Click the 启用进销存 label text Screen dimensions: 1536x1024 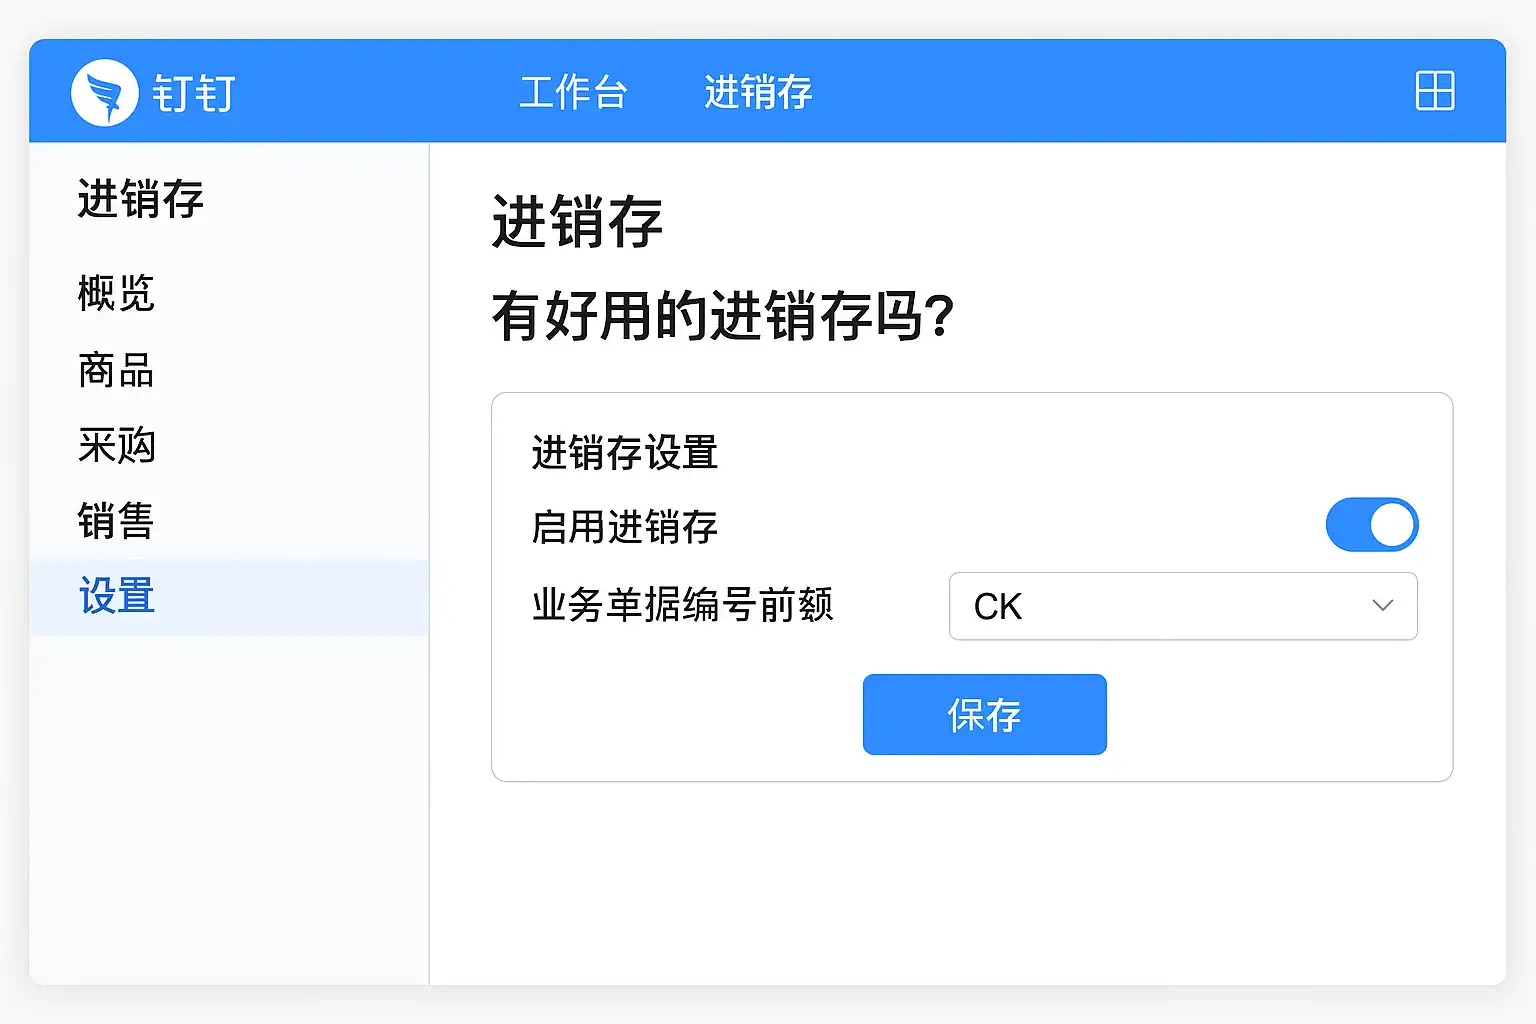(625, 527)
